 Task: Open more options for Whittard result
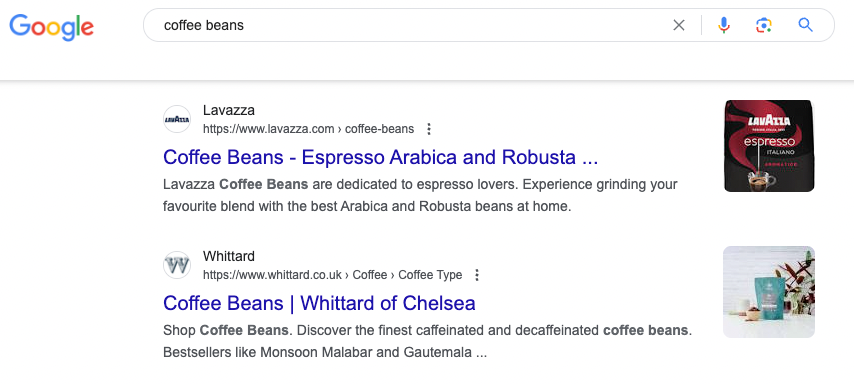click(477, 275)
